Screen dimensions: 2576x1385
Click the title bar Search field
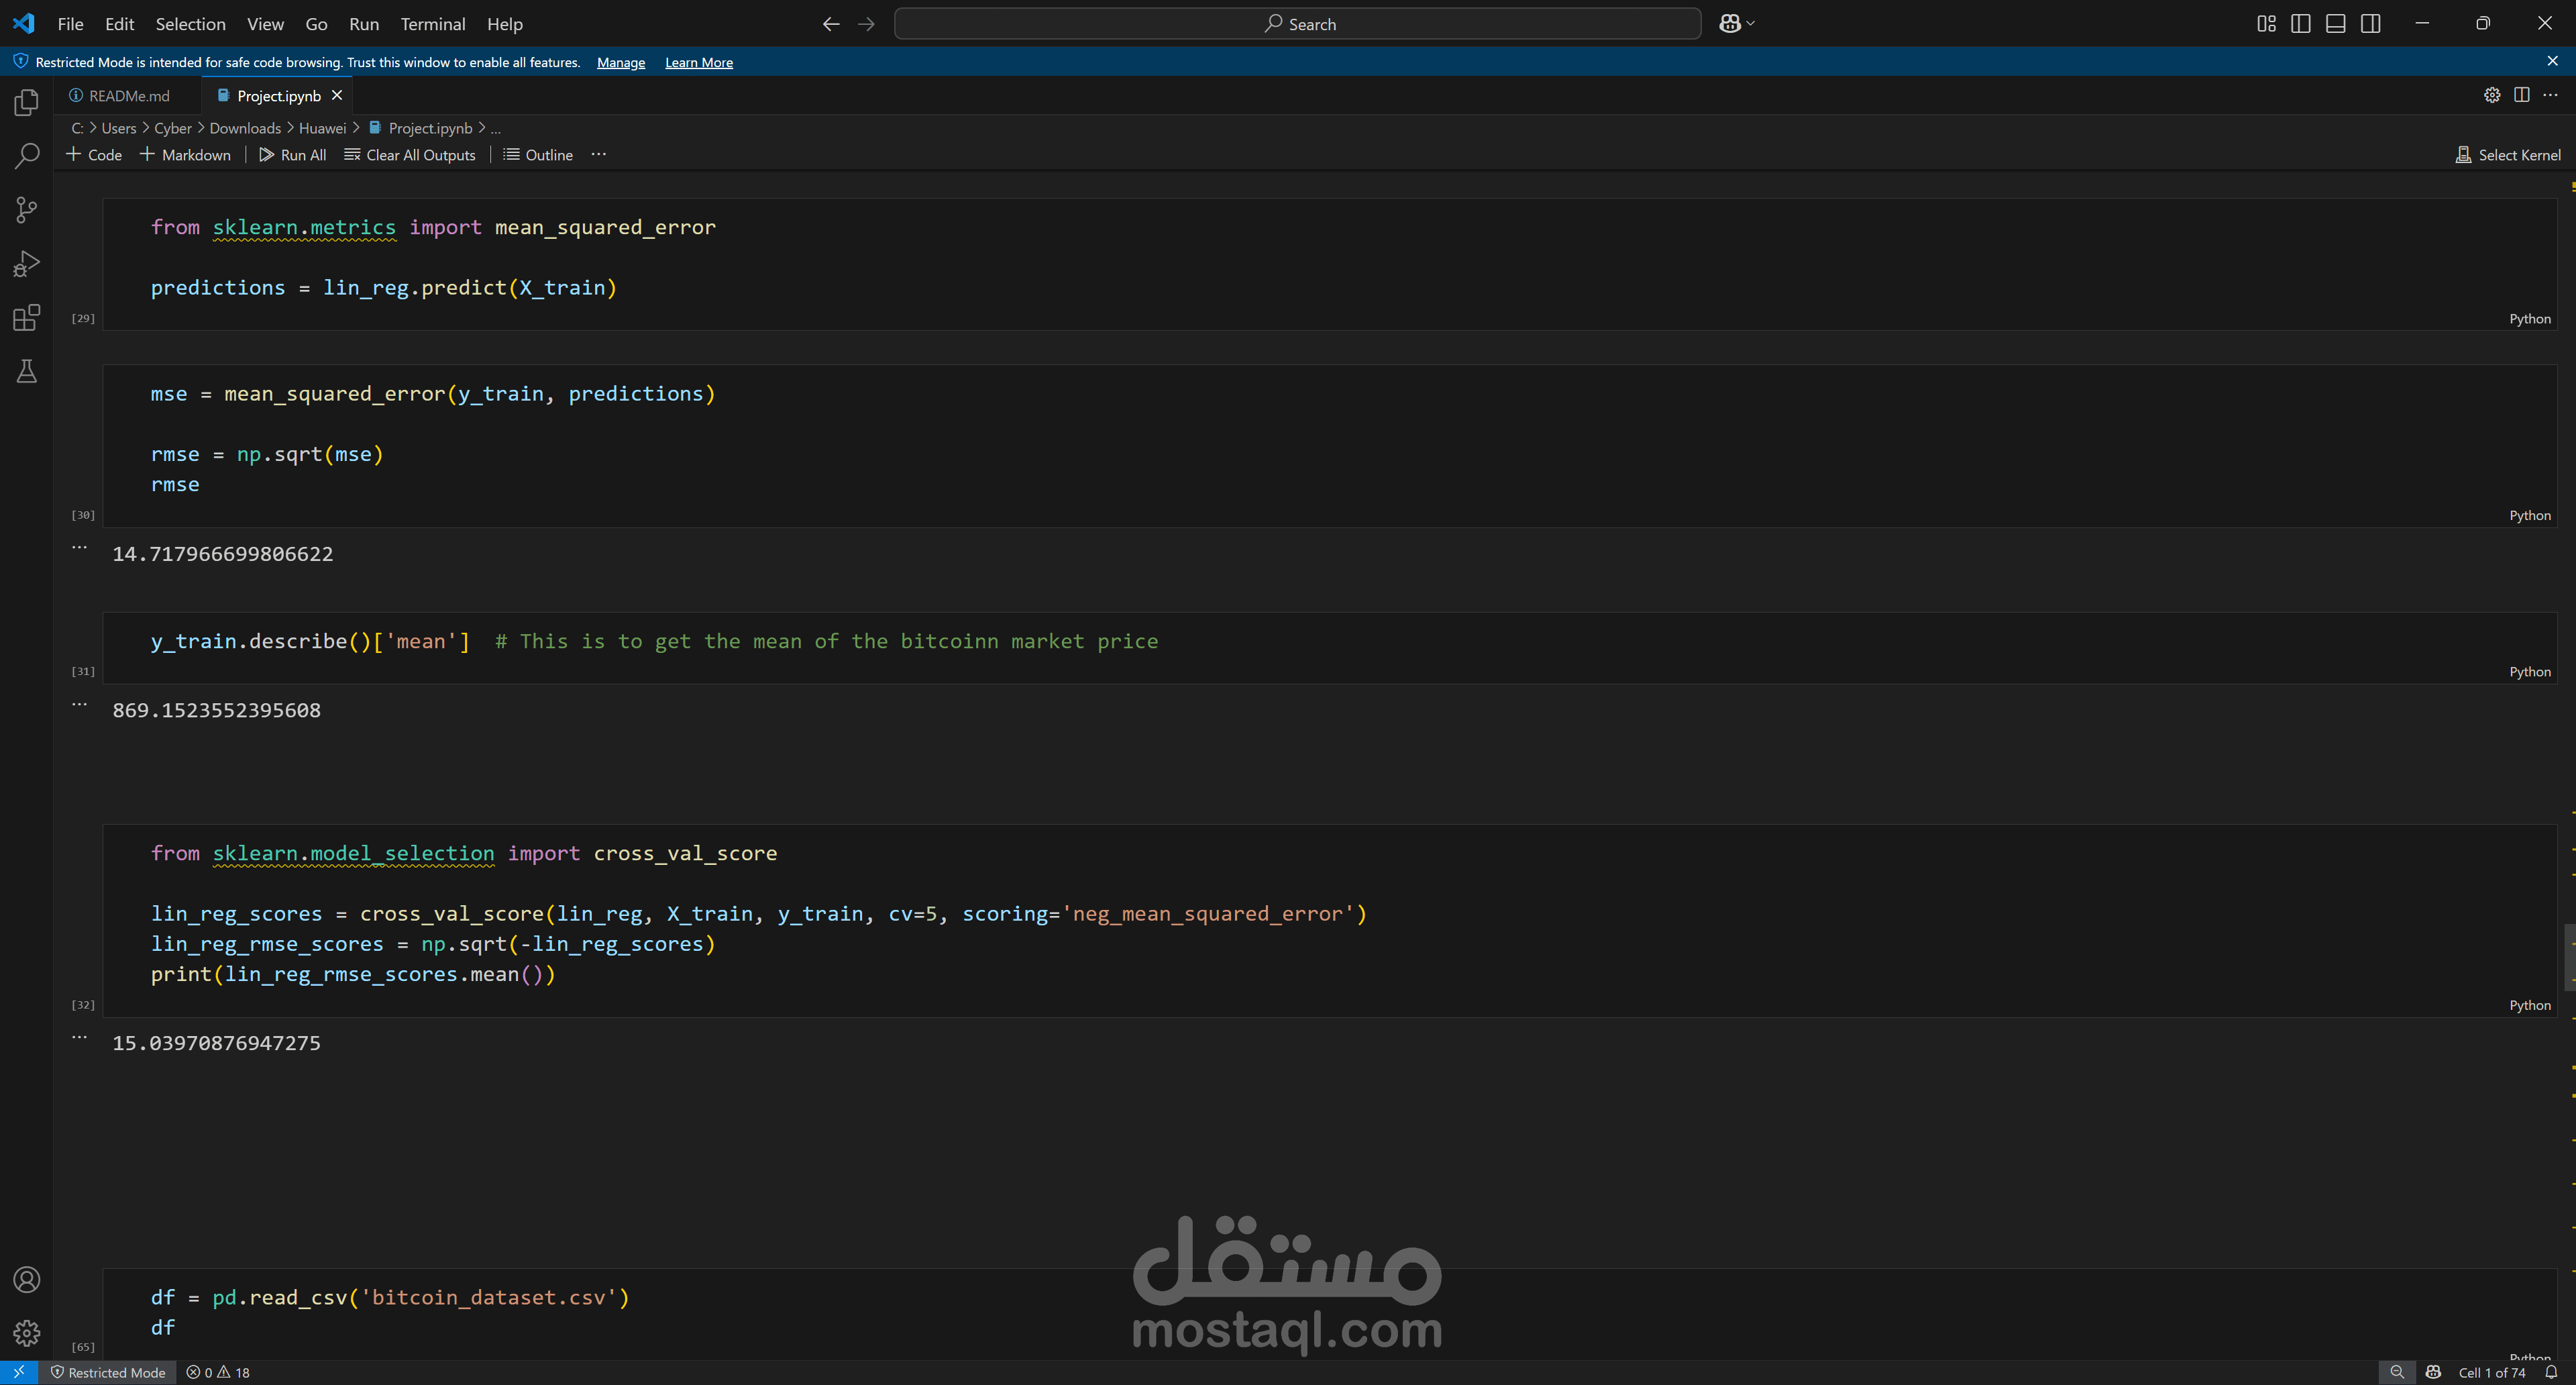click(x=1297, y=24)
